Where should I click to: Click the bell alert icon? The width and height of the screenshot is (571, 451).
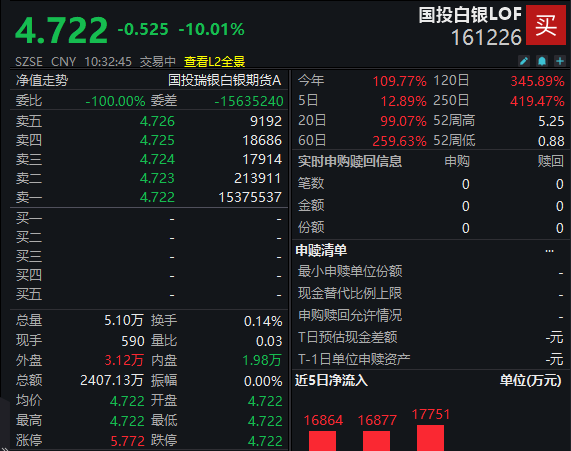point(542,61)
